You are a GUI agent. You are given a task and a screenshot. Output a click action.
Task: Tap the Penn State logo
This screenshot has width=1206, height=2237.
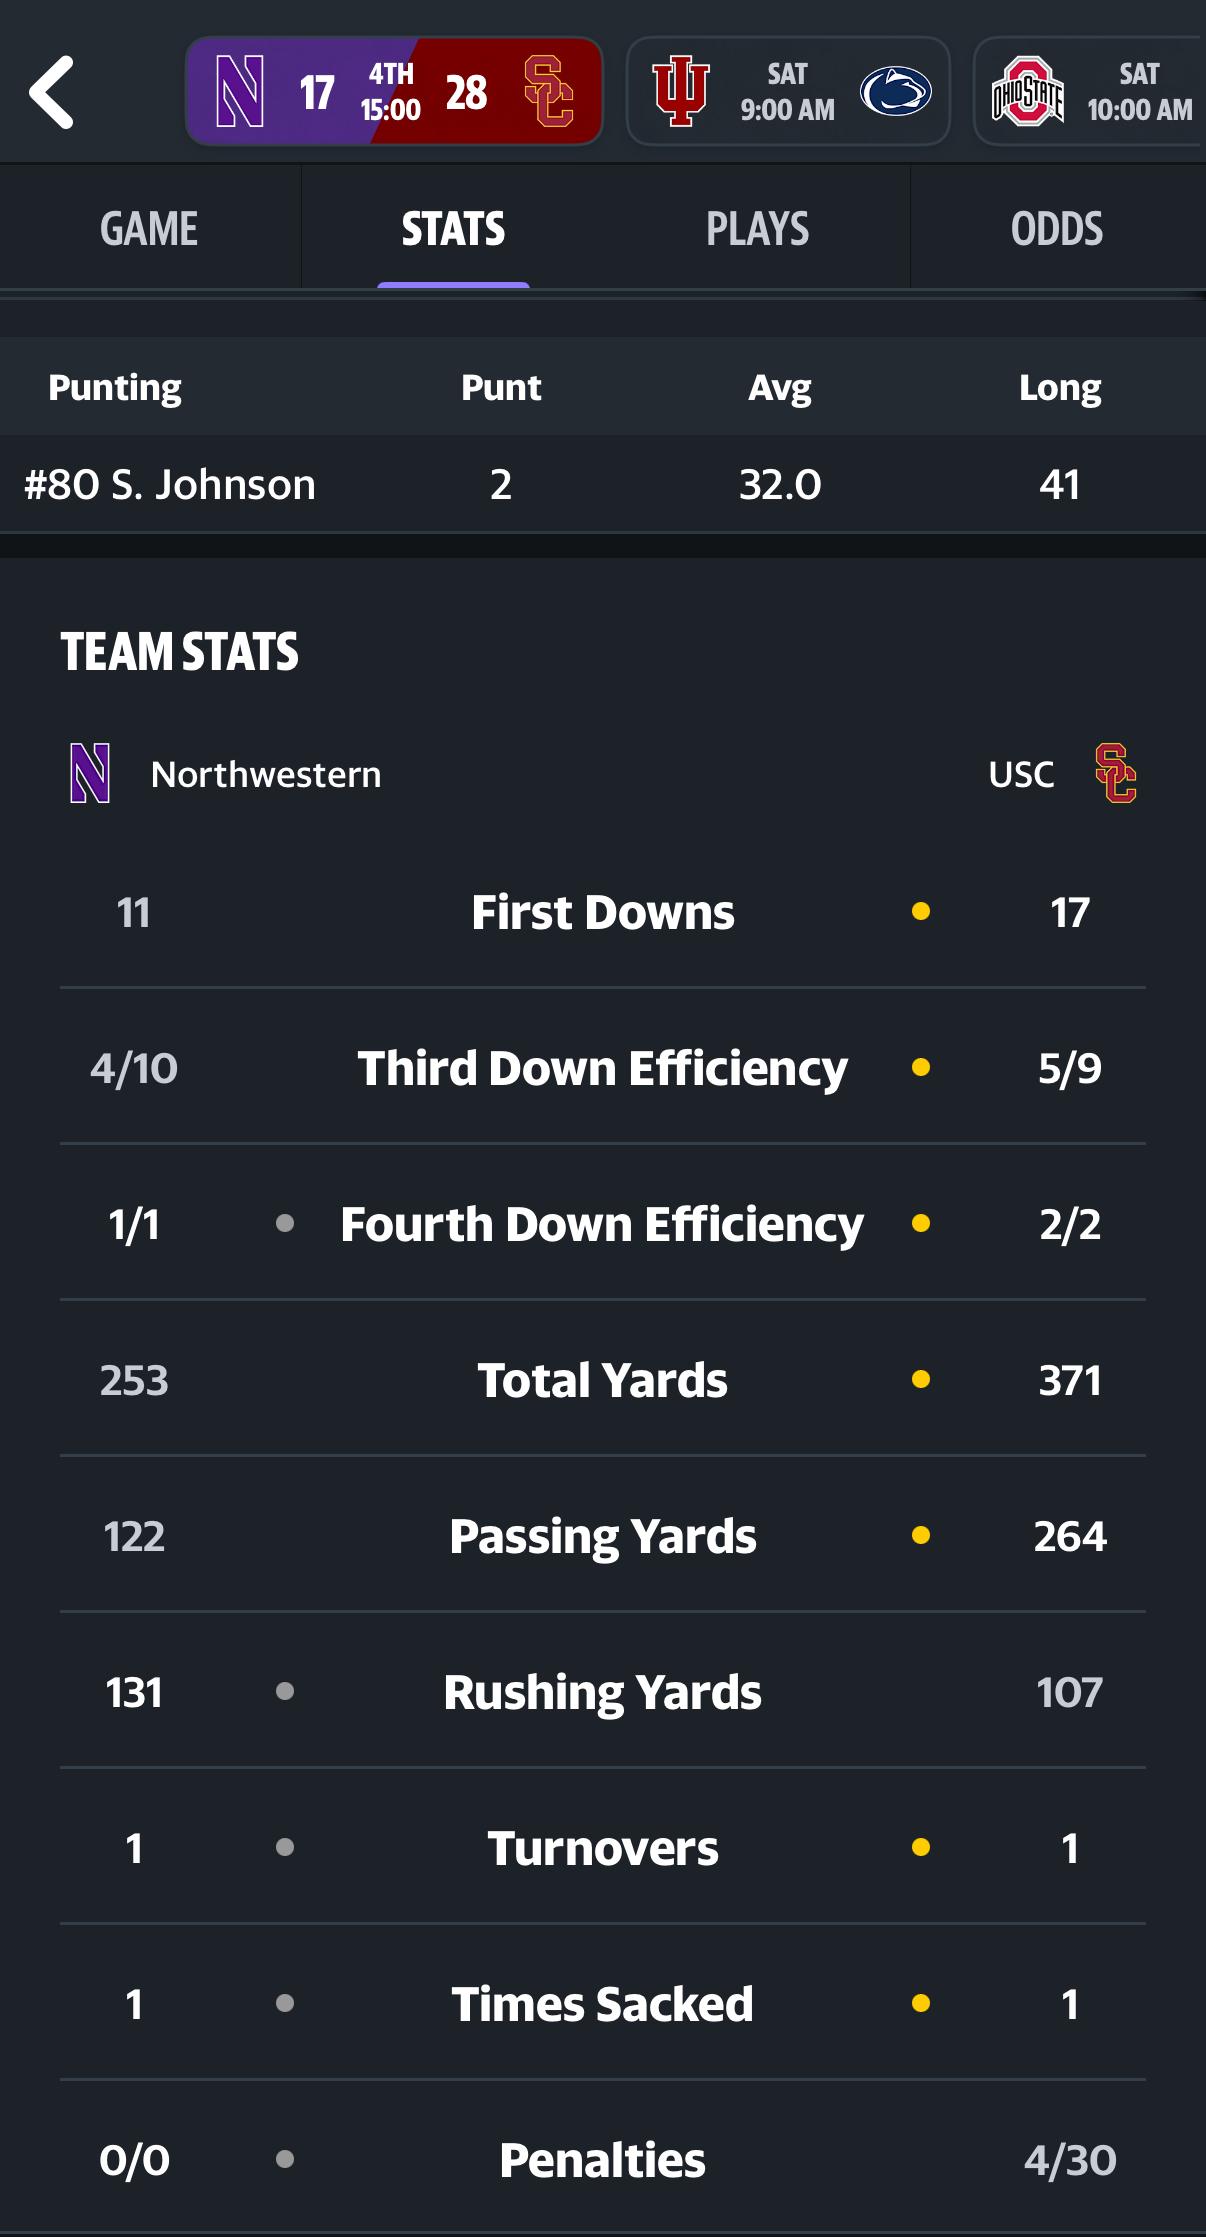point(895,92)
